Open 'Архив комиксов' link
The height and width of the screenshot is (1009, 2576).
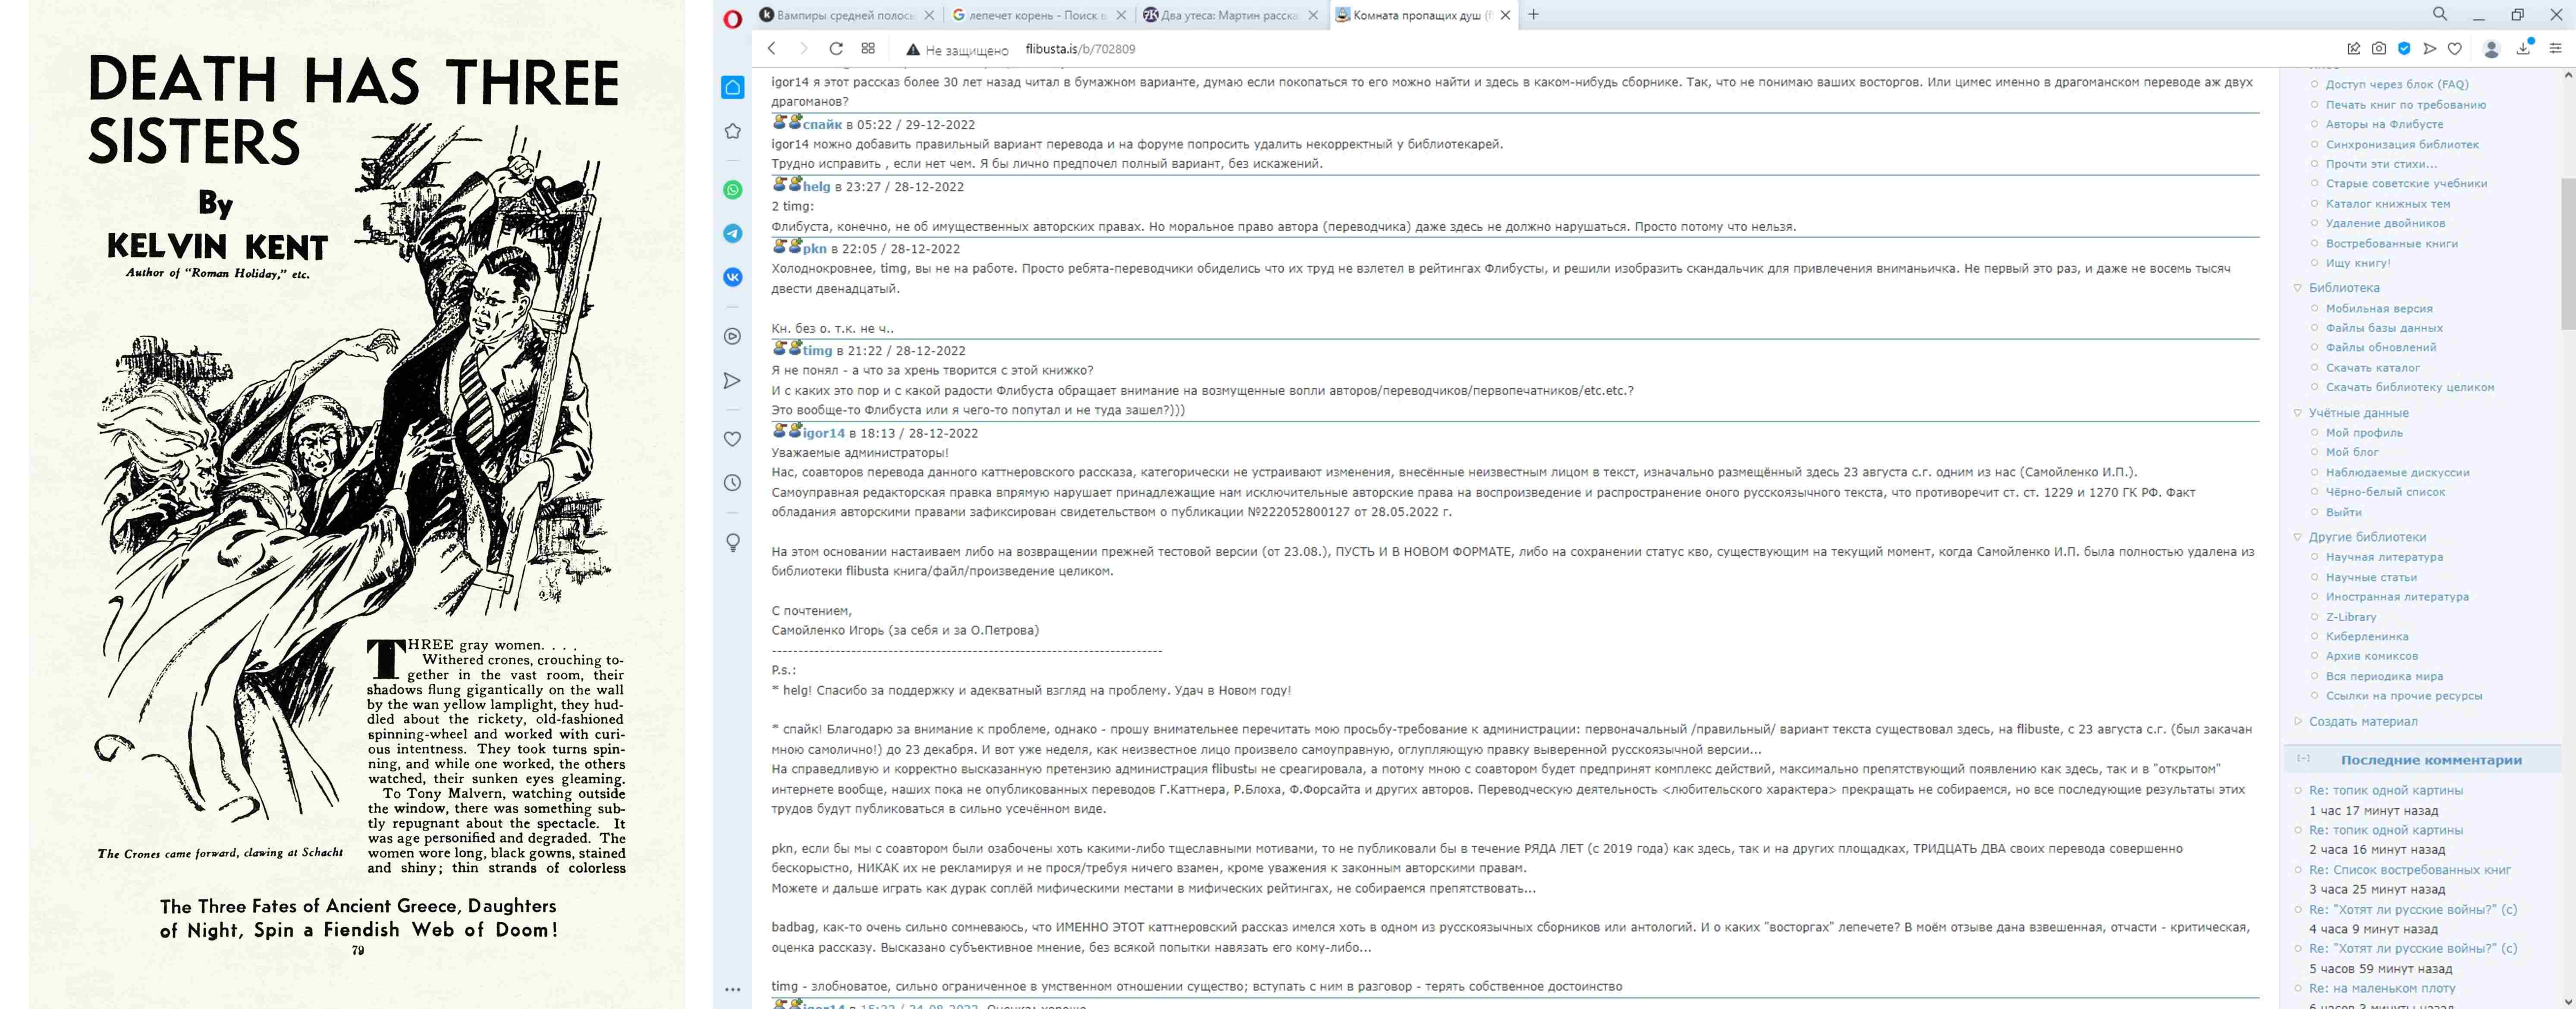tap(2371, 656)
